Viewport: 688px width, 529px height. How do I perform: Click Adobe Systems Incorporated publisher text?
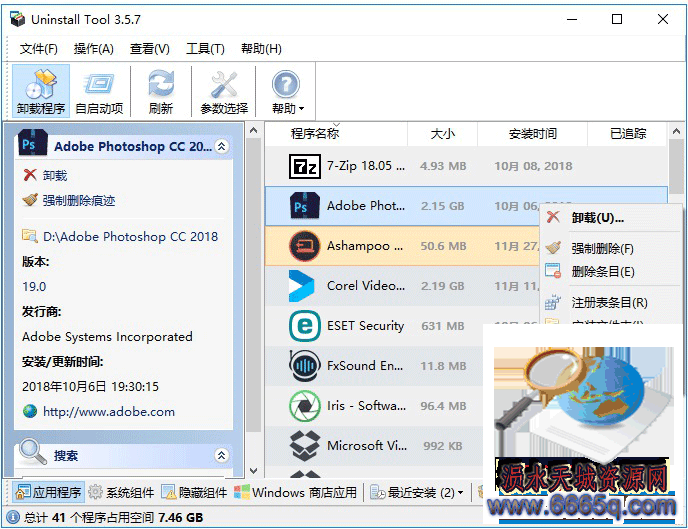click(107, 336)
